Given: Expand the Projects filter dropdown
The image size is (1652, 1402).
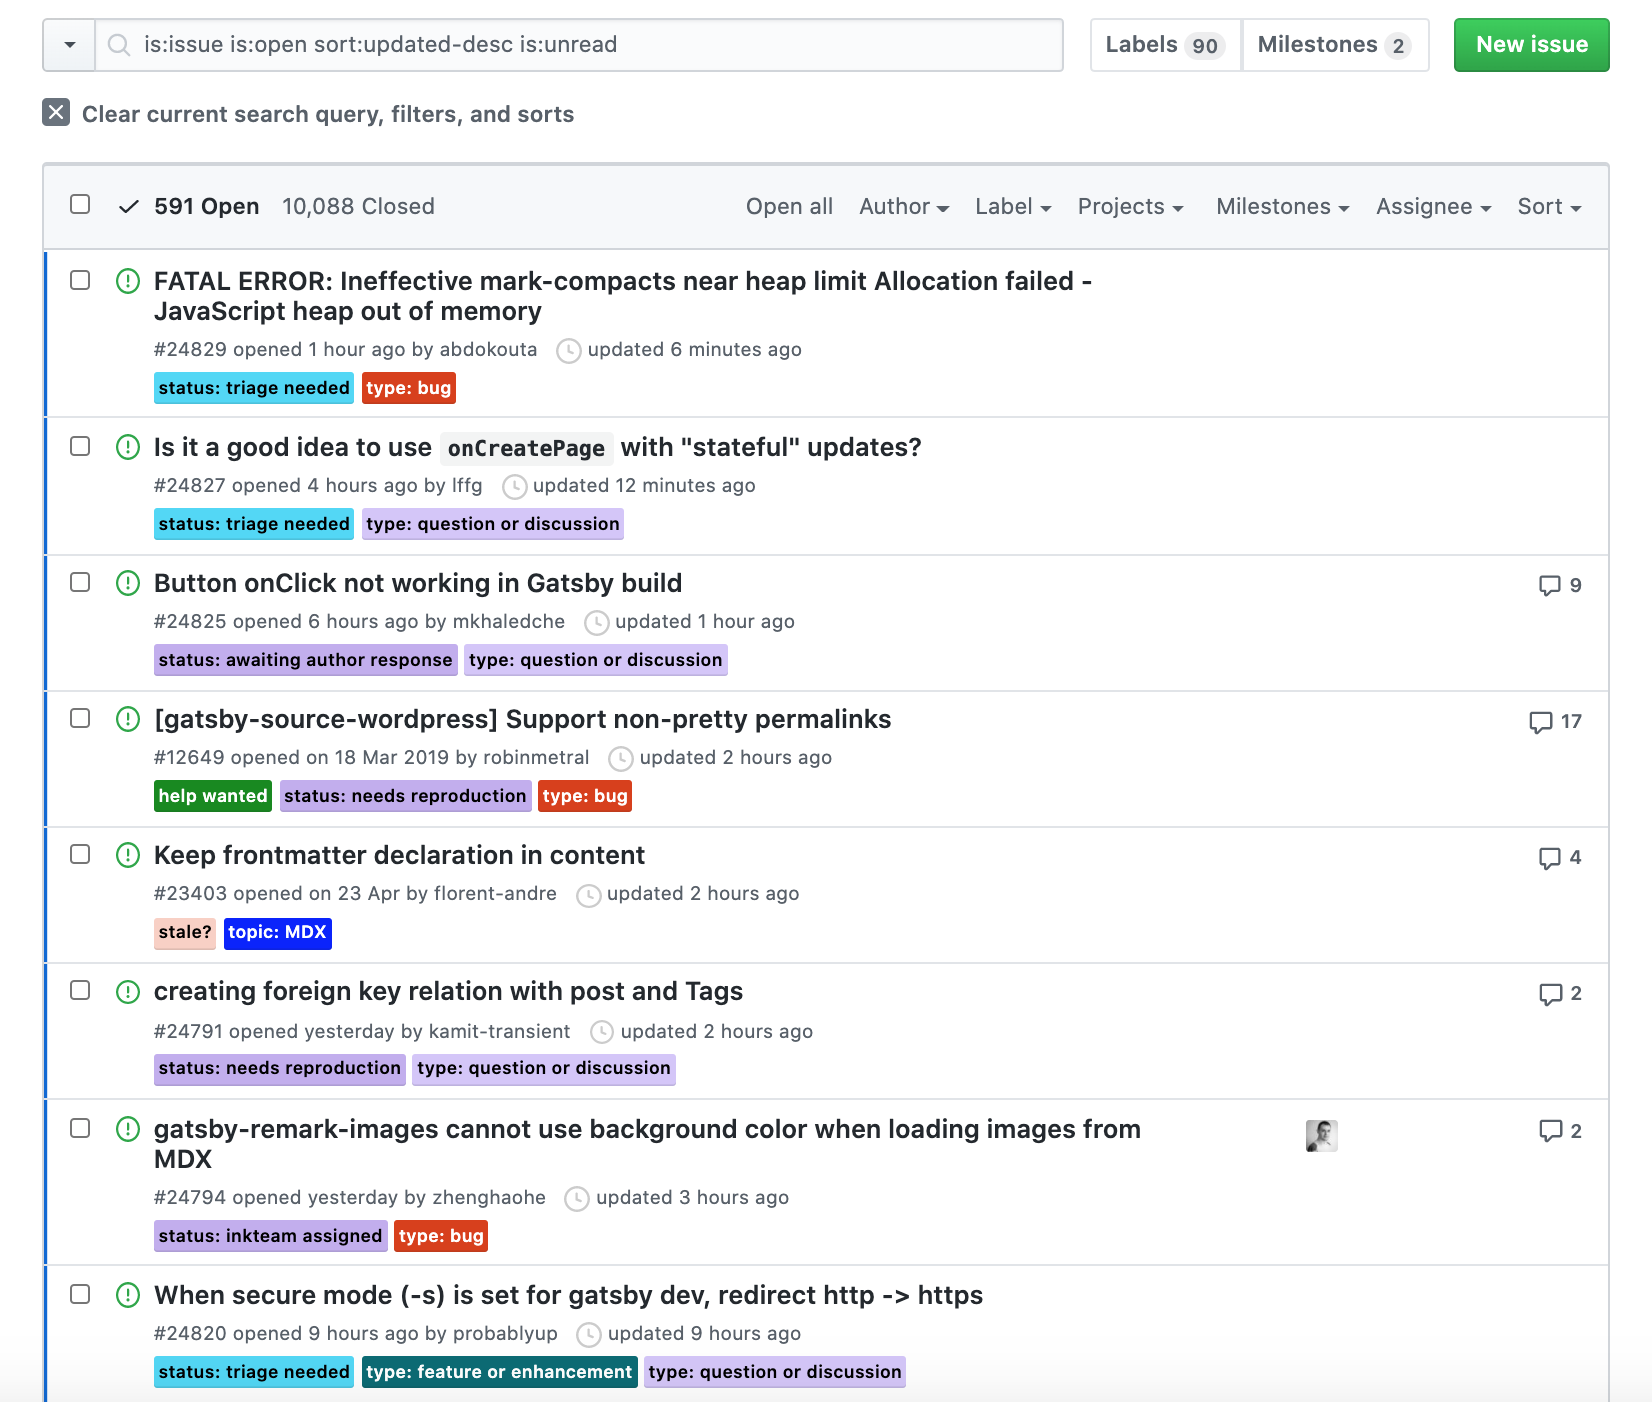Looking at the screenshot, I should (1131, 207).
